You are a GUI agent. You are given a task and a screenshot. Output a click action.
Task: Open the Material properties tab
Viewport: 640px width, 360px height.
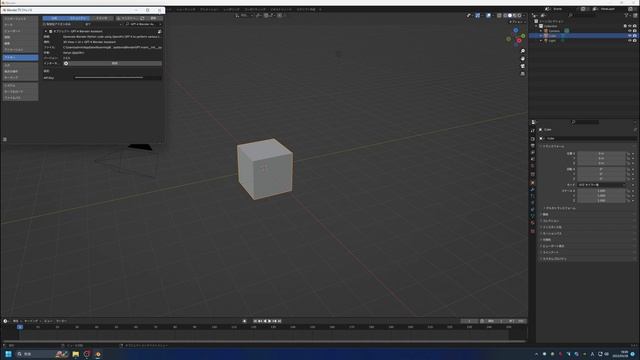point(533,223)
